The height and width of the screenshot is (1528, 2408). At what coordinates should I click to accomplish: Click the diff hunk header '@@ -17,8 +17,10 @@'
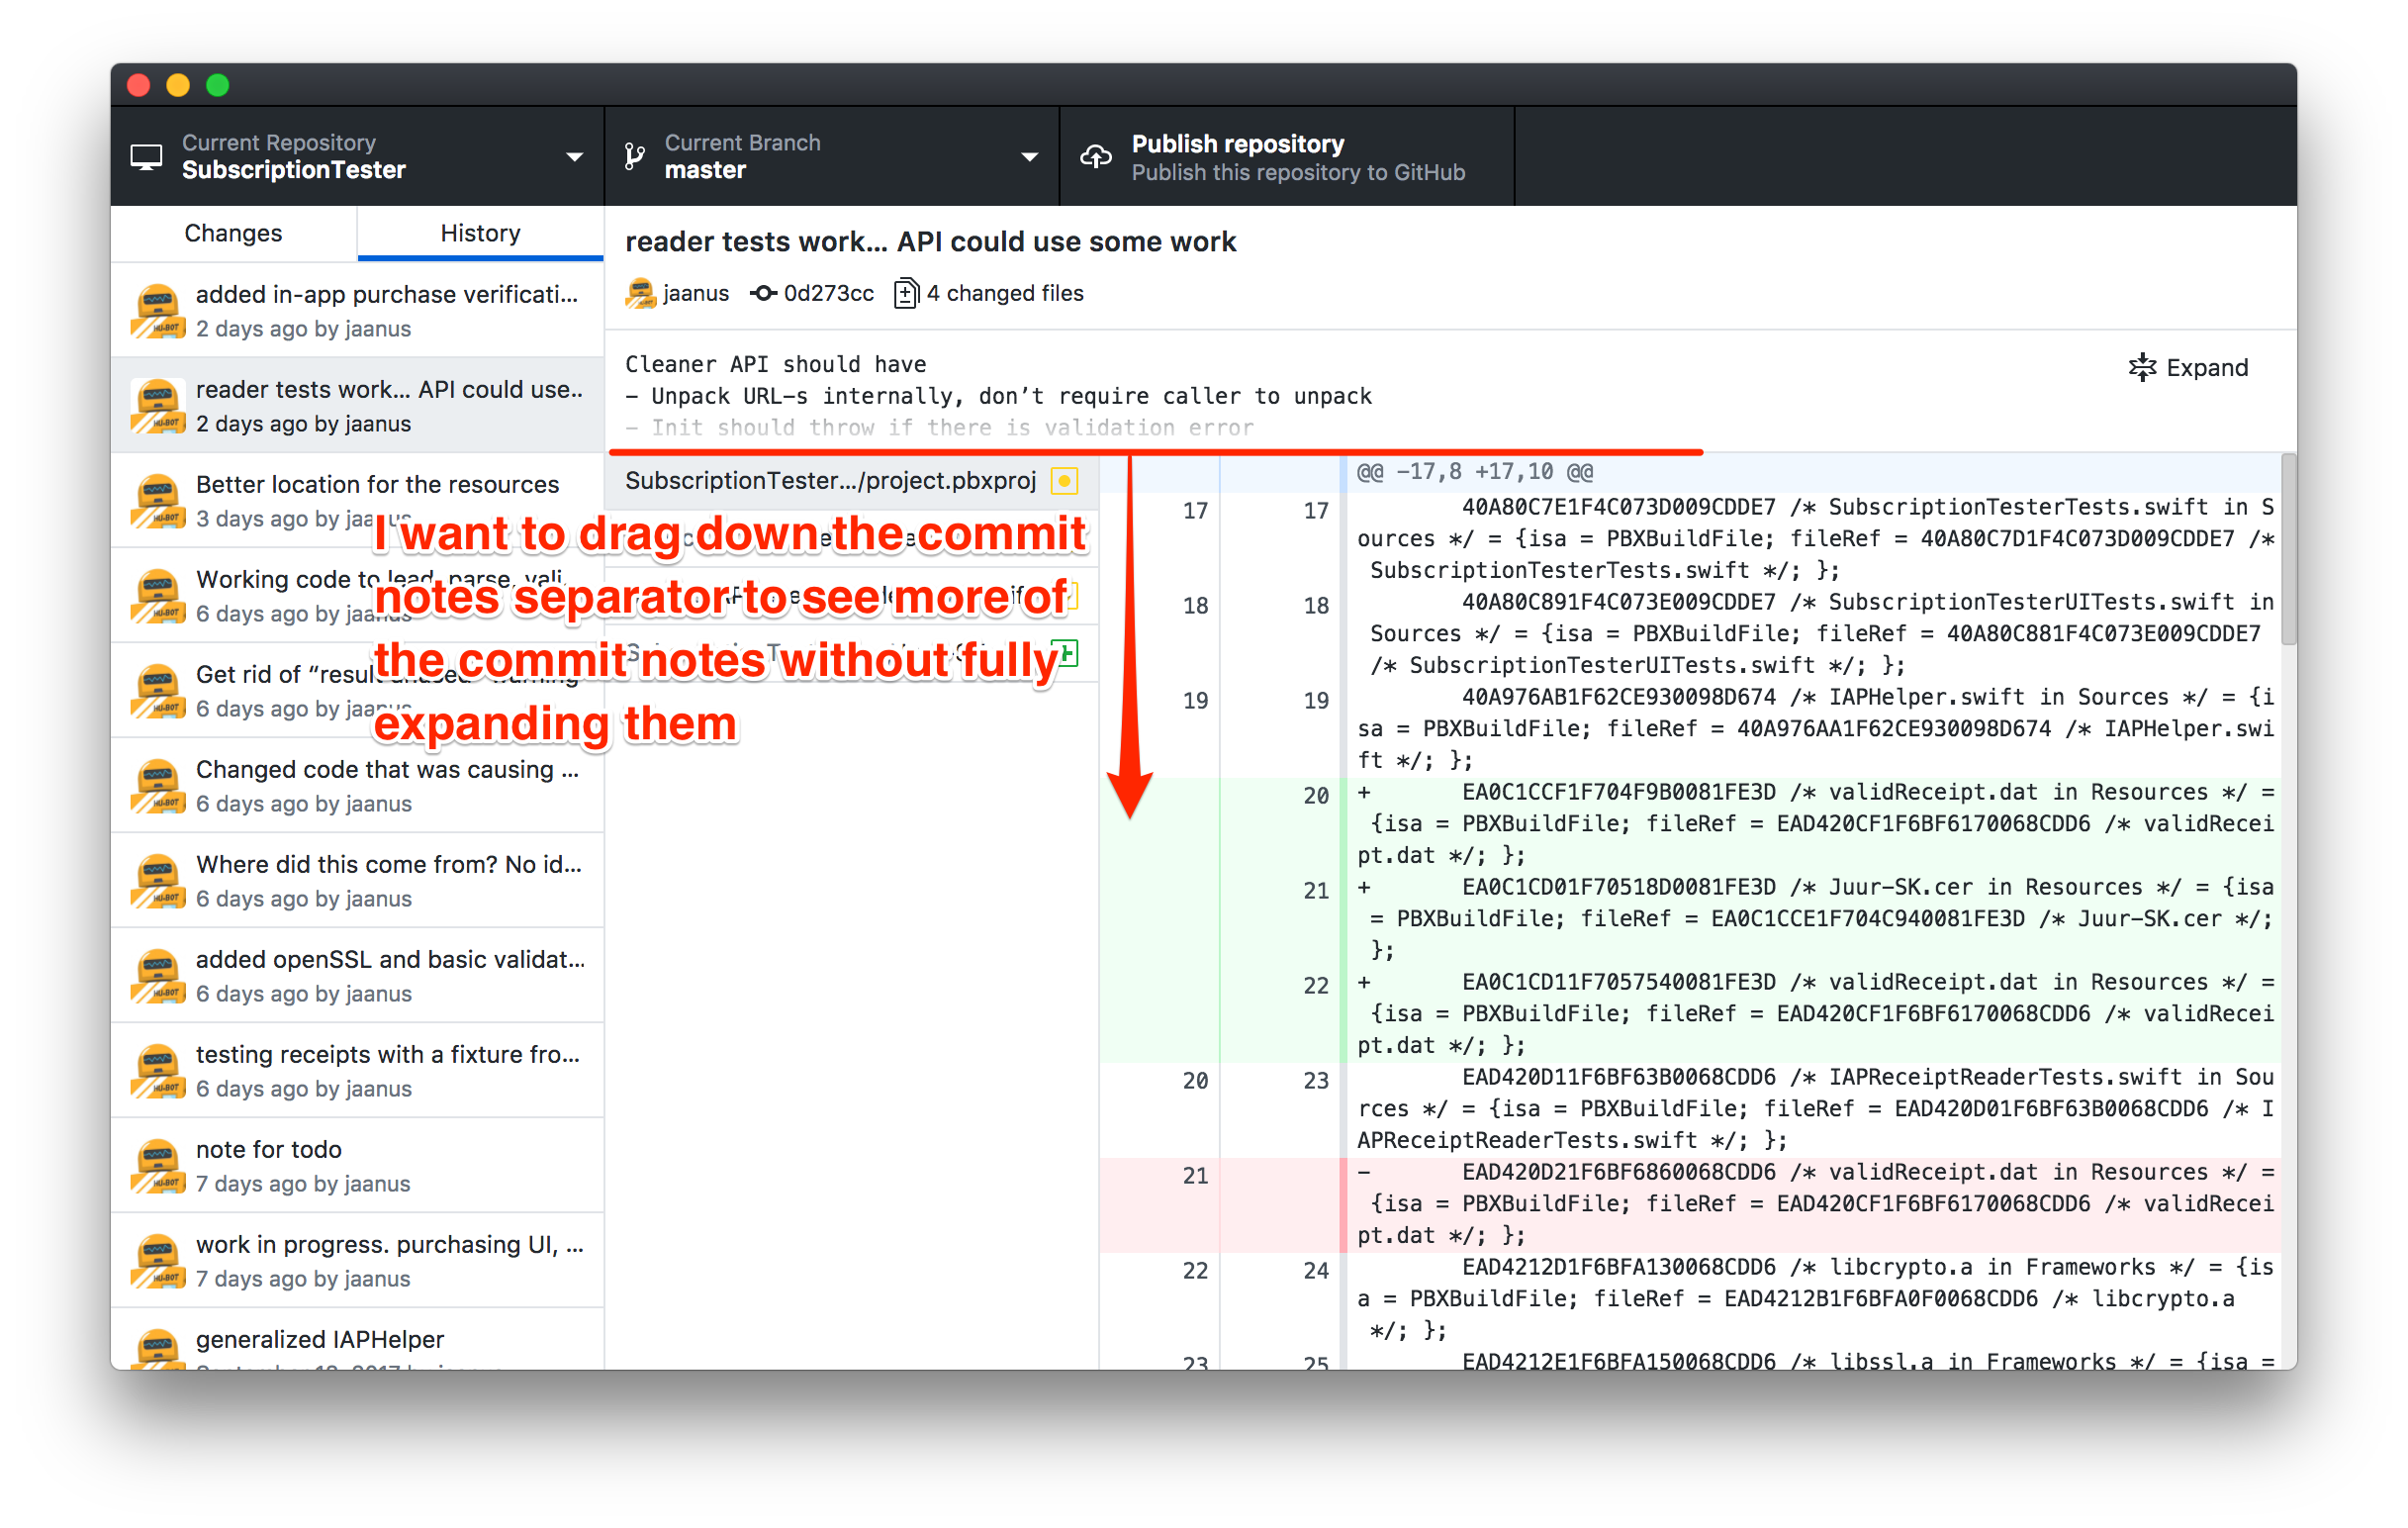(x=1474, y=471)
